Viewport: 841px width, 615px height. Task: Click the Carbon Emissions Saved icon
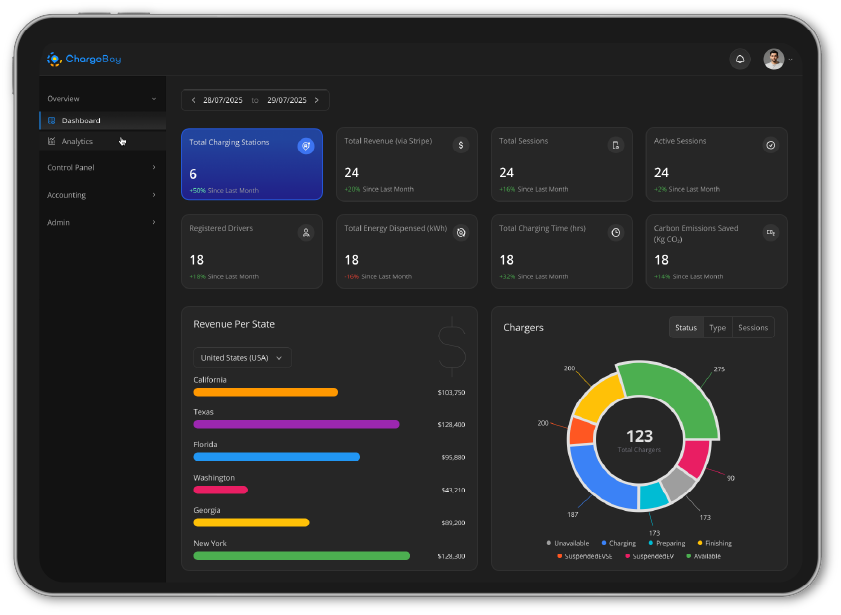pos(770,232)
